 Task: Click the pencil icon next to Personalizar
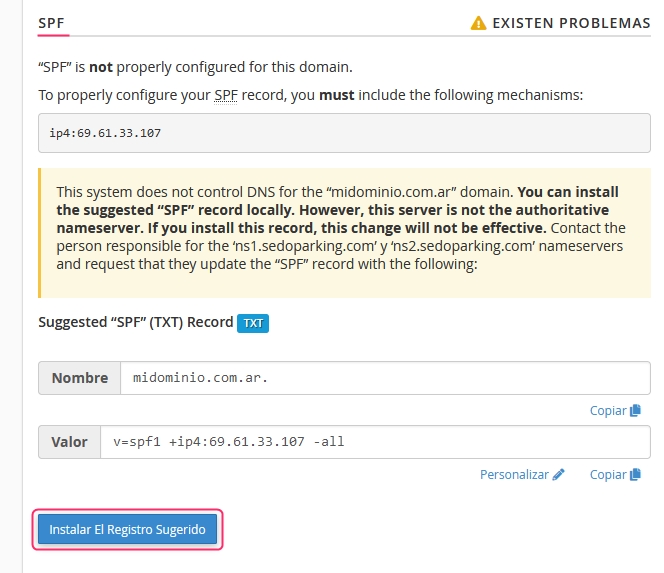coord(559,474)
